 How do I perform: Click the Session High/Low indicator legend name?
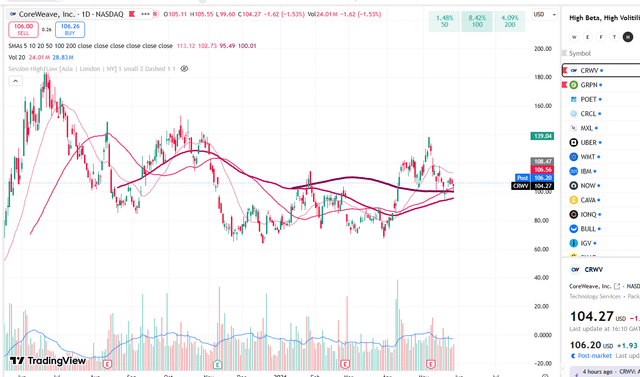click(x=92, y=69)
